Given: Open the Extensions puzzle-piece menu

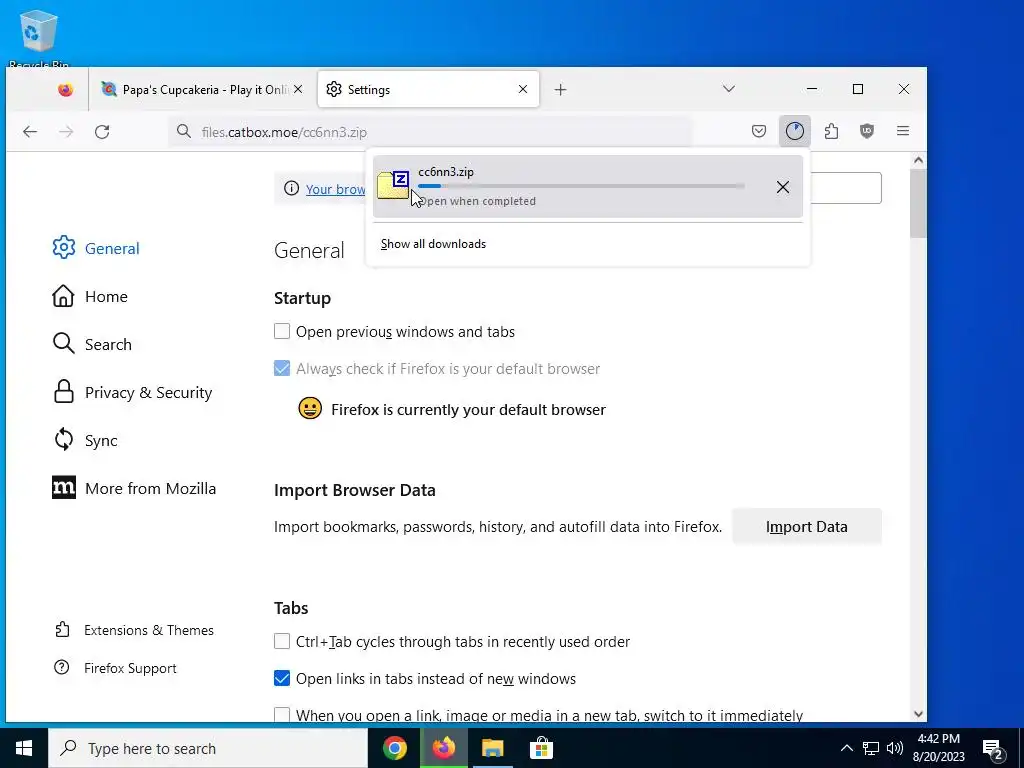Looking at the screenshot, I should (831, 131).
